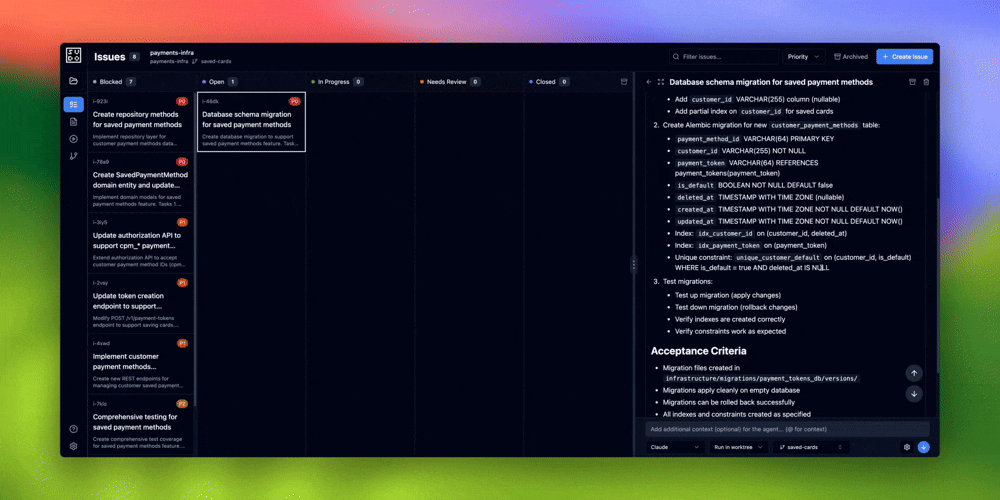Viewport: 1000px width, 500px height.
Task: Click P2 badge on Comprehensive testing card
Action: point(182,404)
